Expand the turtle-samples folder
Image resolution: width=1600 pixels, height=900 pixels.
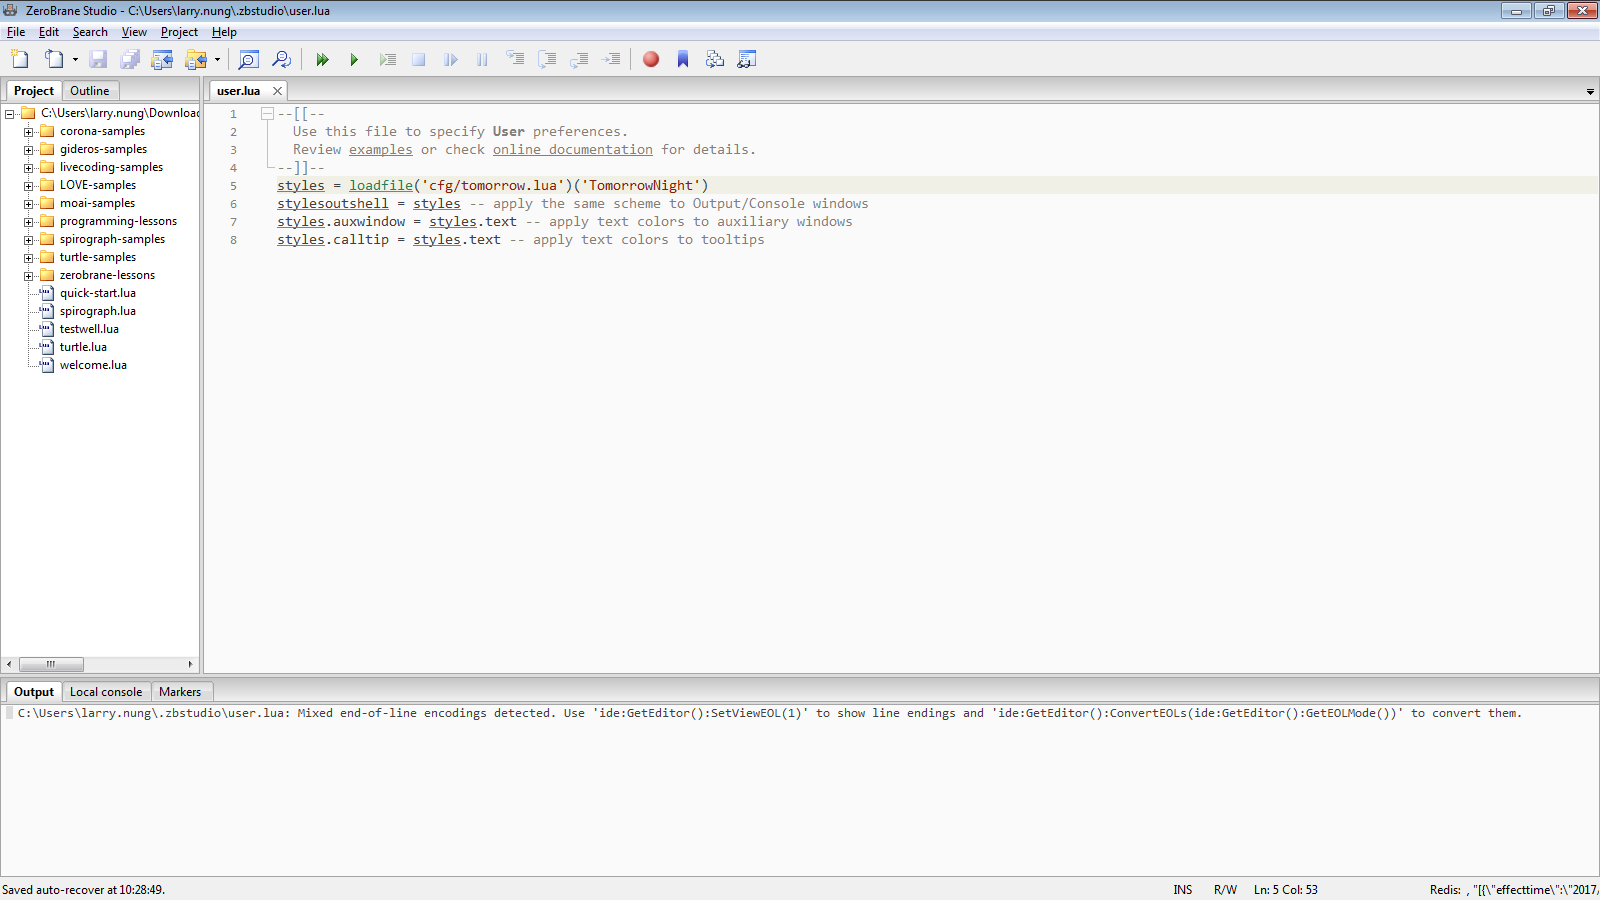click(x=29, y=258)
